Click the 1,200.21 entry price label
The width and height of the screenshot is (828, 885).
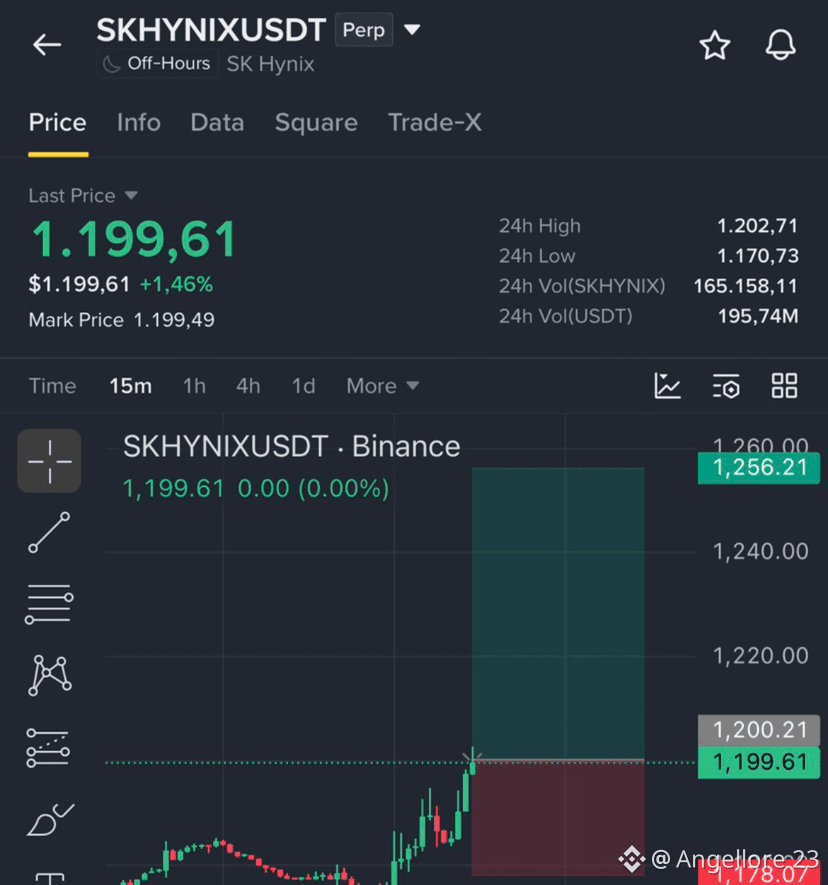click(759, 730)
